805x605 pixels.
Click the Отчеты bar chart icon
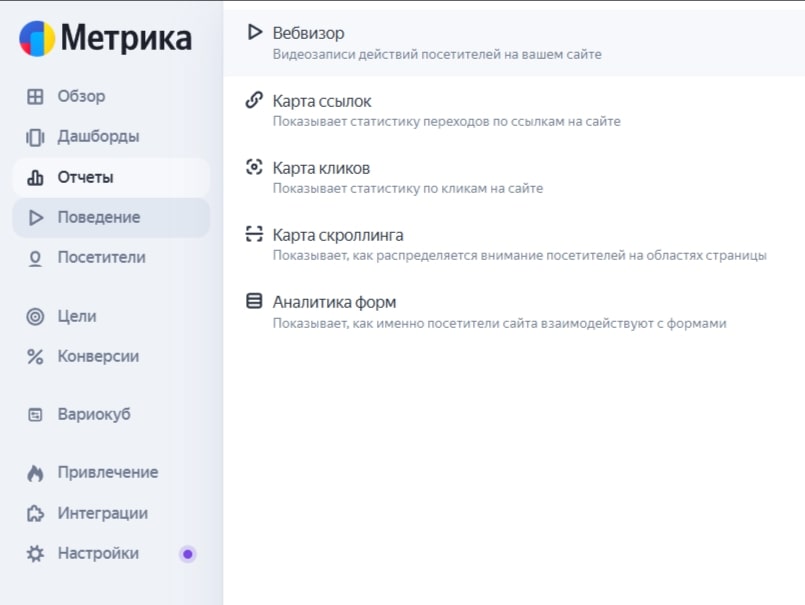click(35, 178)
